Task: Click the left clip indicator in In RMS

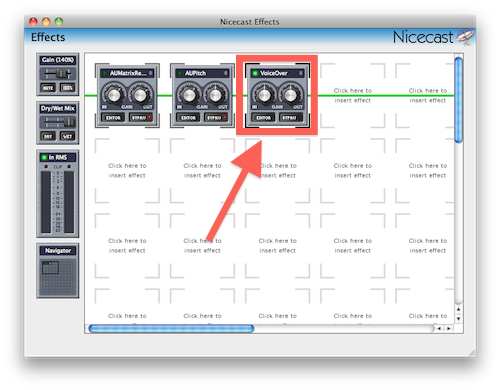Action: (46, 166)
